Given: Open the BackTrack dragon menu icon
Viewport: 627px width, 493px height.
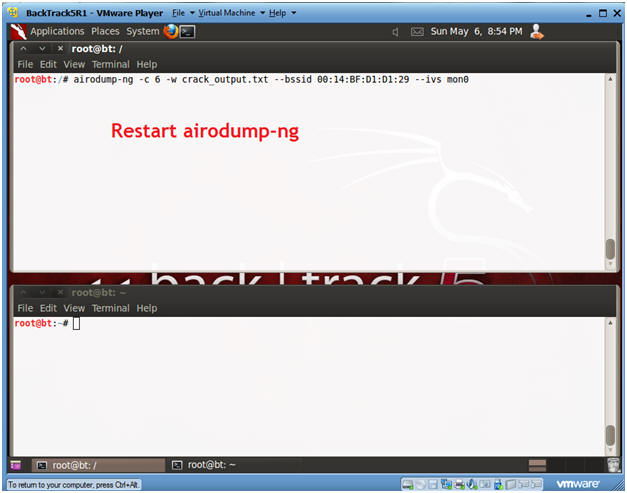Looking at the screenshot, I should coord(18,32).
